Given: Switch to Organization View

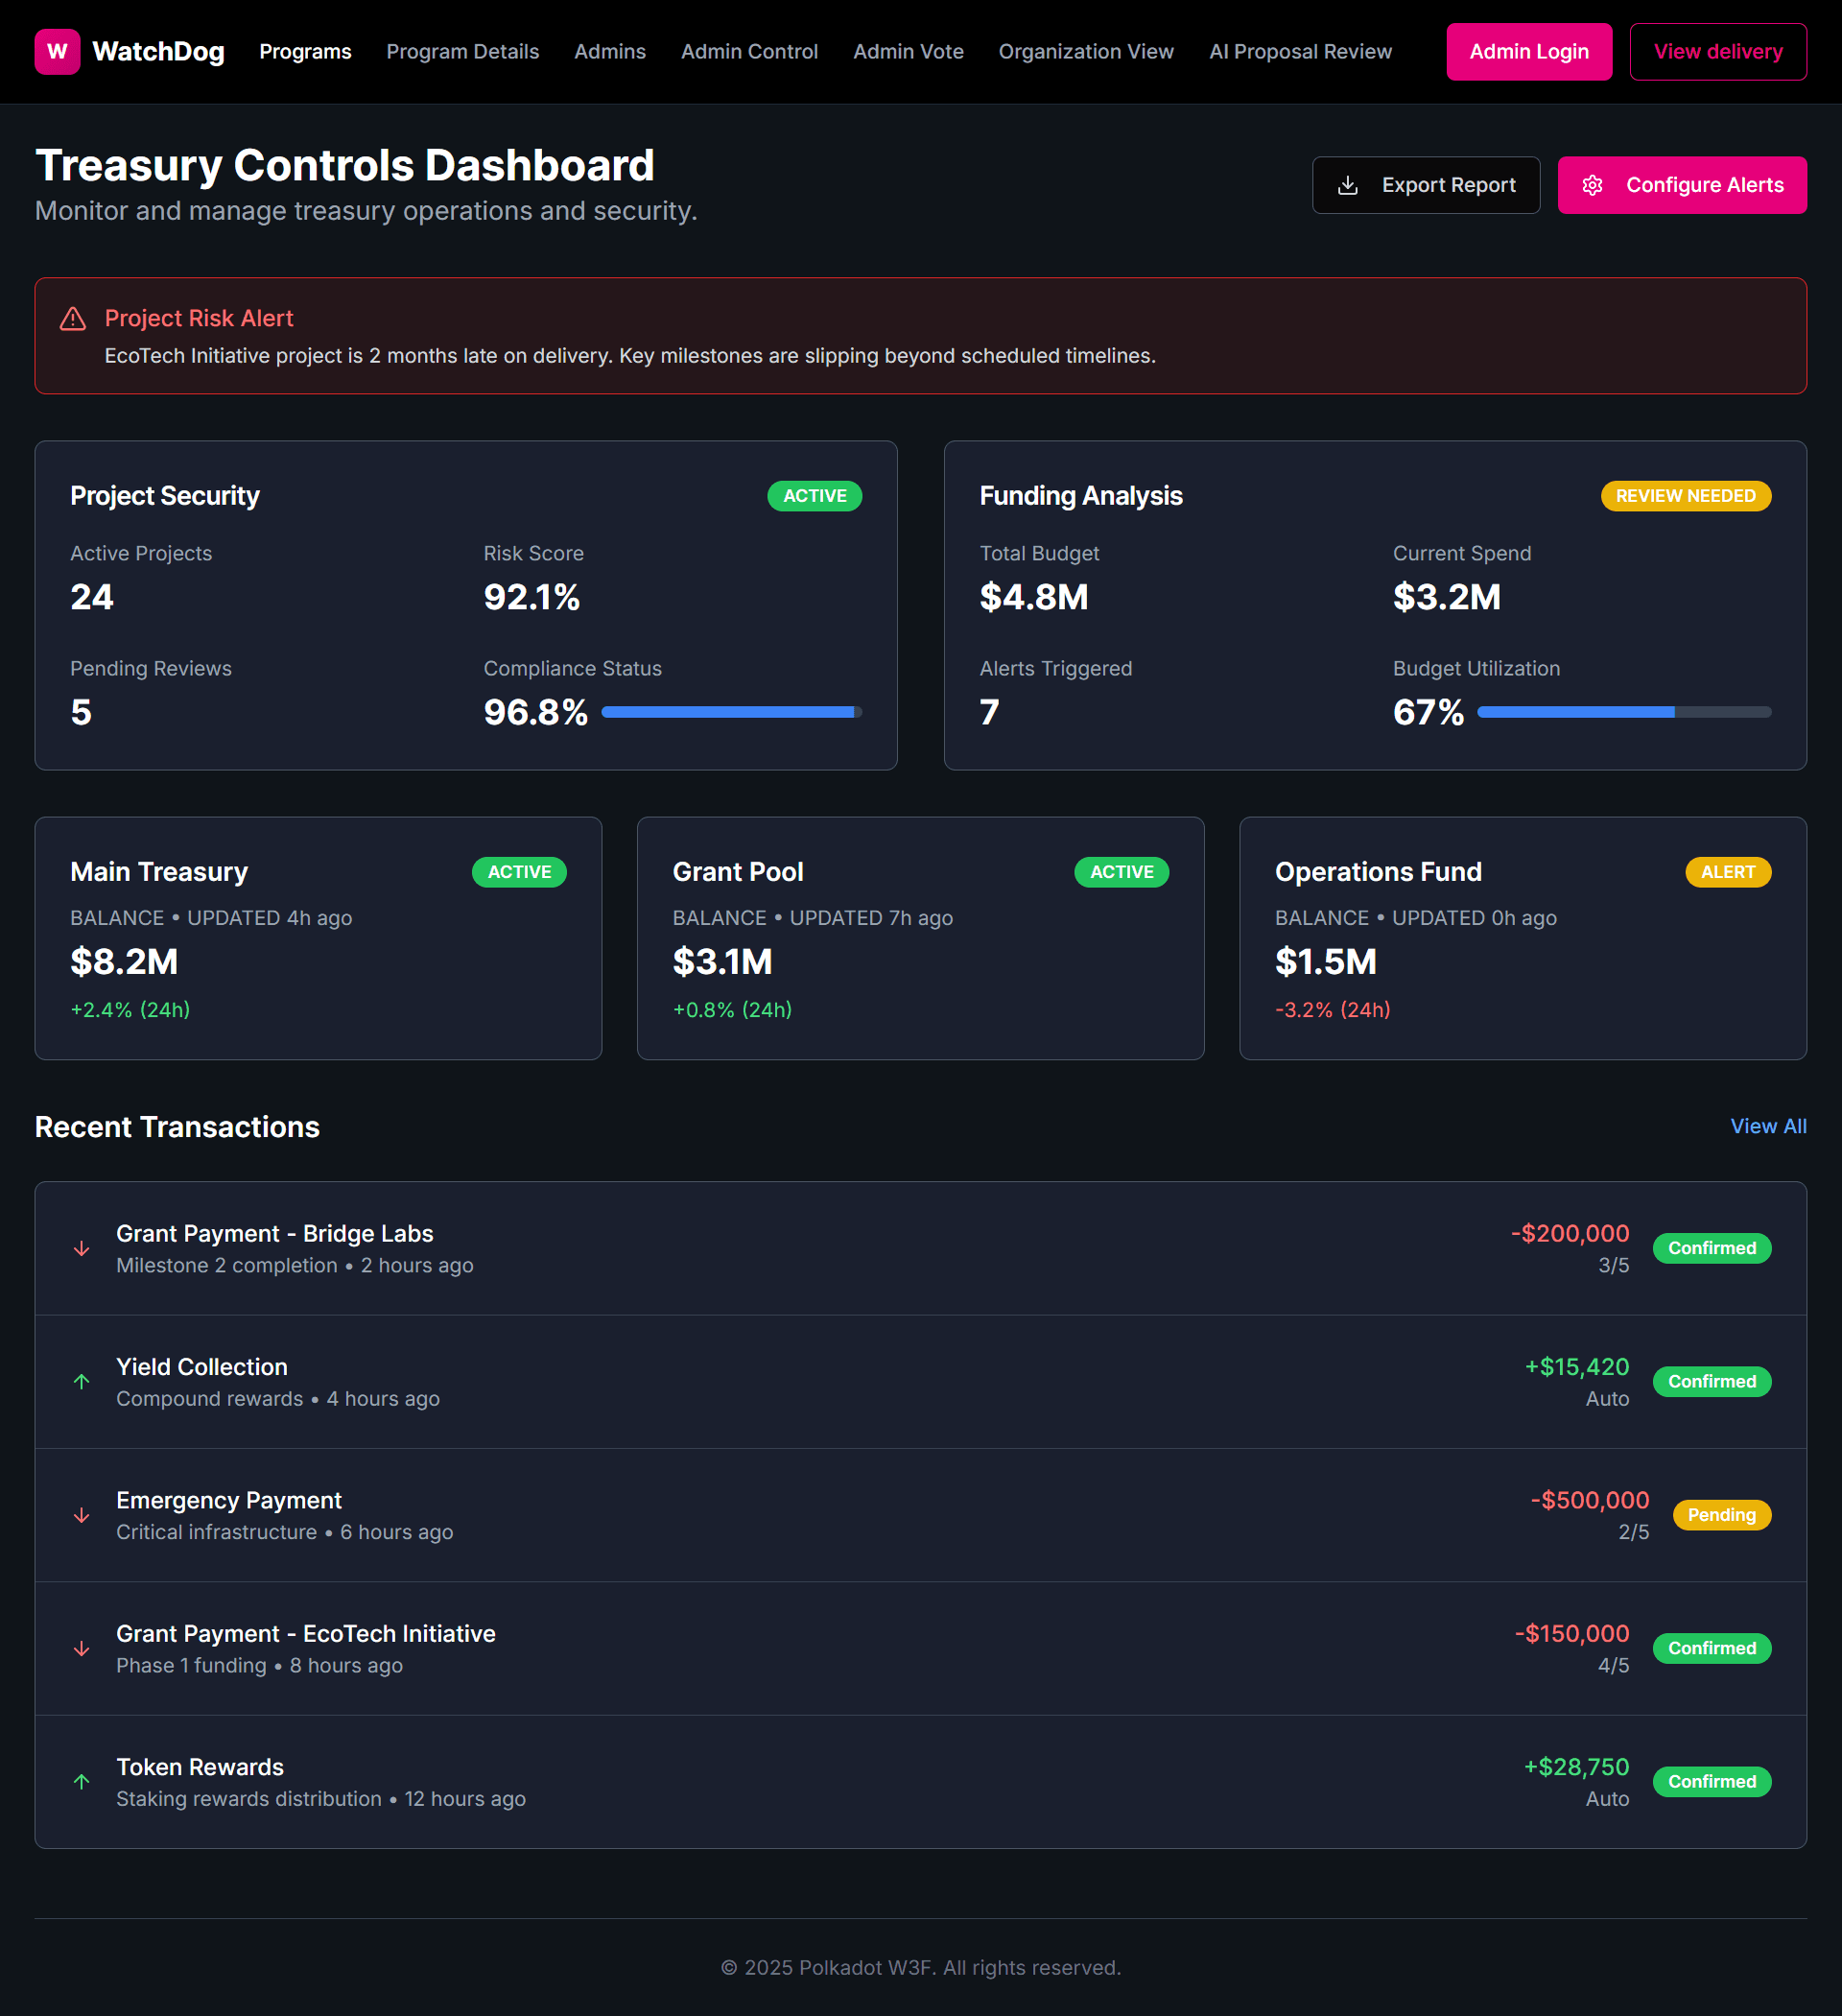Looking at the screenshot, I should pos(1085,52).
